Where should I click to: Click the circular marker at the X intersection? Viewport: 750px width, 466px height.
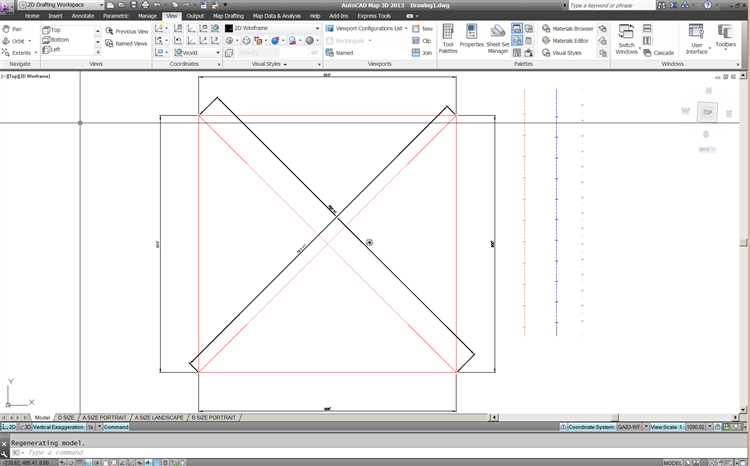point(369,243)
